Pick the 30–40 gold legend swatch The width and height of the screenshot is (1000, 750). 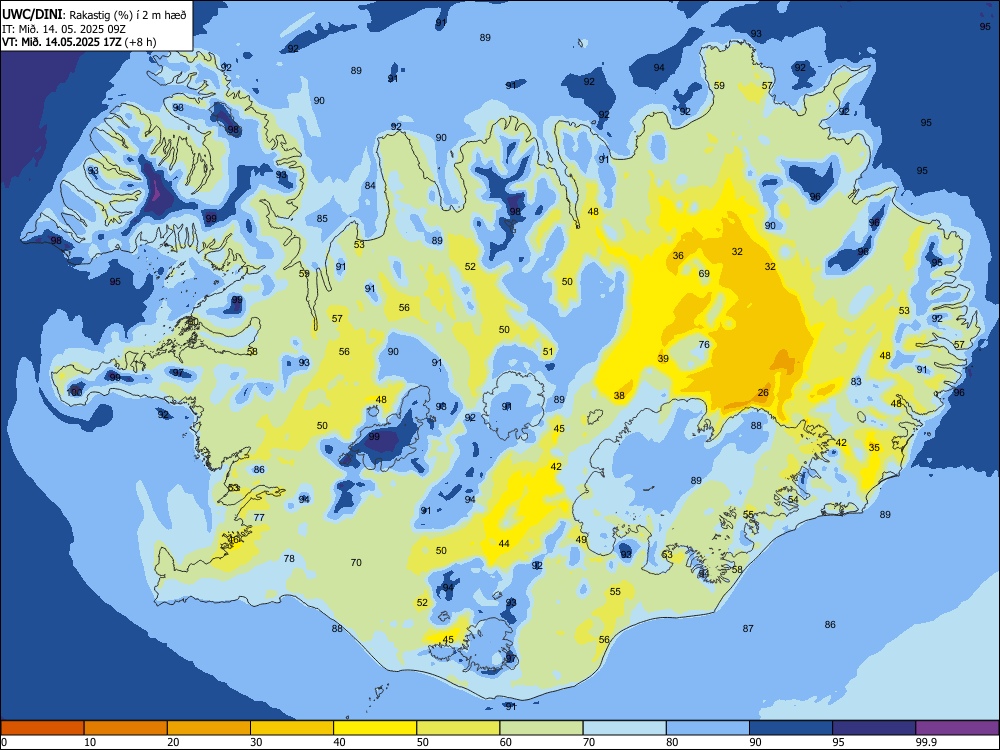[x=292, y=728]
